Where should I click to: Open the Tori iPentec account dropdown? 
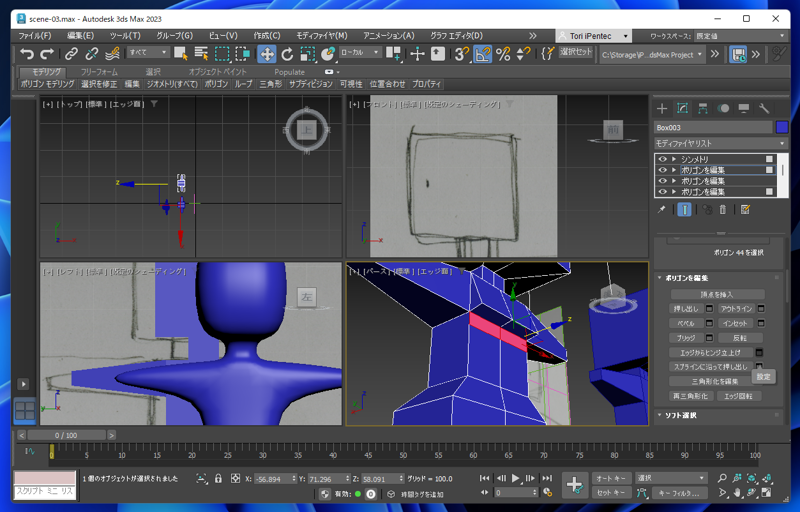tap(593, 36)
